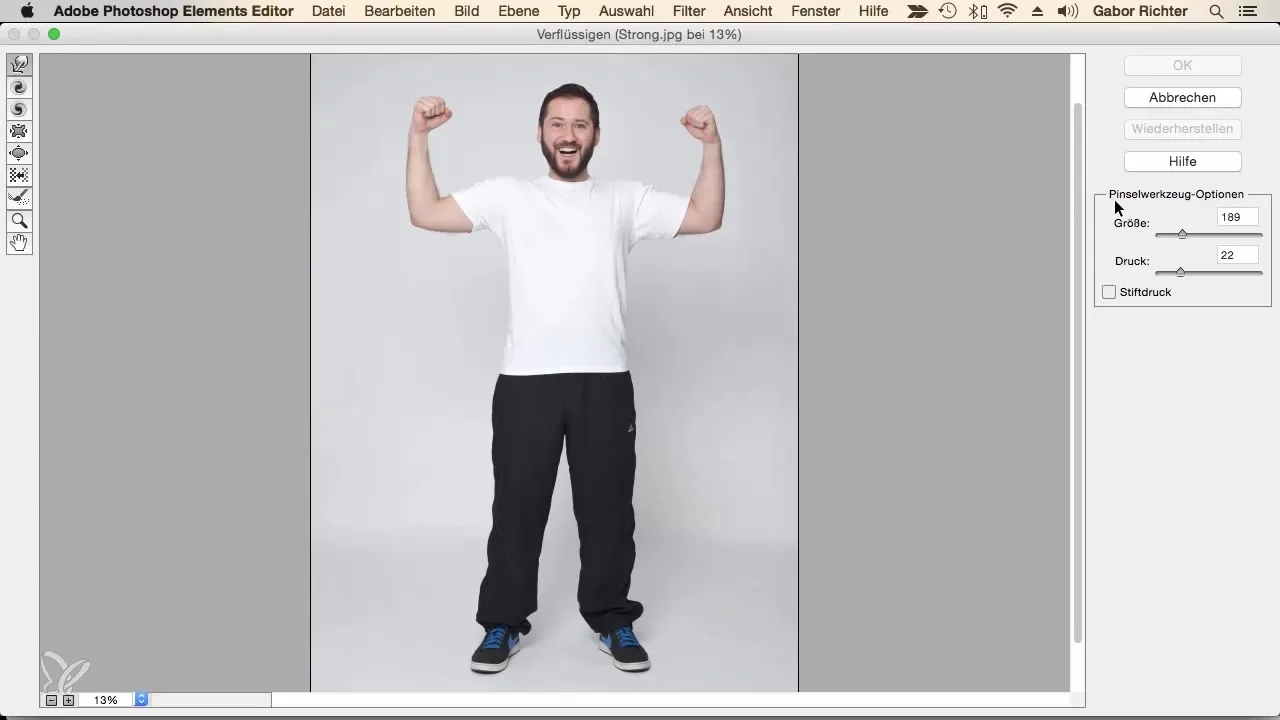Open the Ansicht menu
The height and width of the screenshot is (720, 1280).
[x=747, y=11]
